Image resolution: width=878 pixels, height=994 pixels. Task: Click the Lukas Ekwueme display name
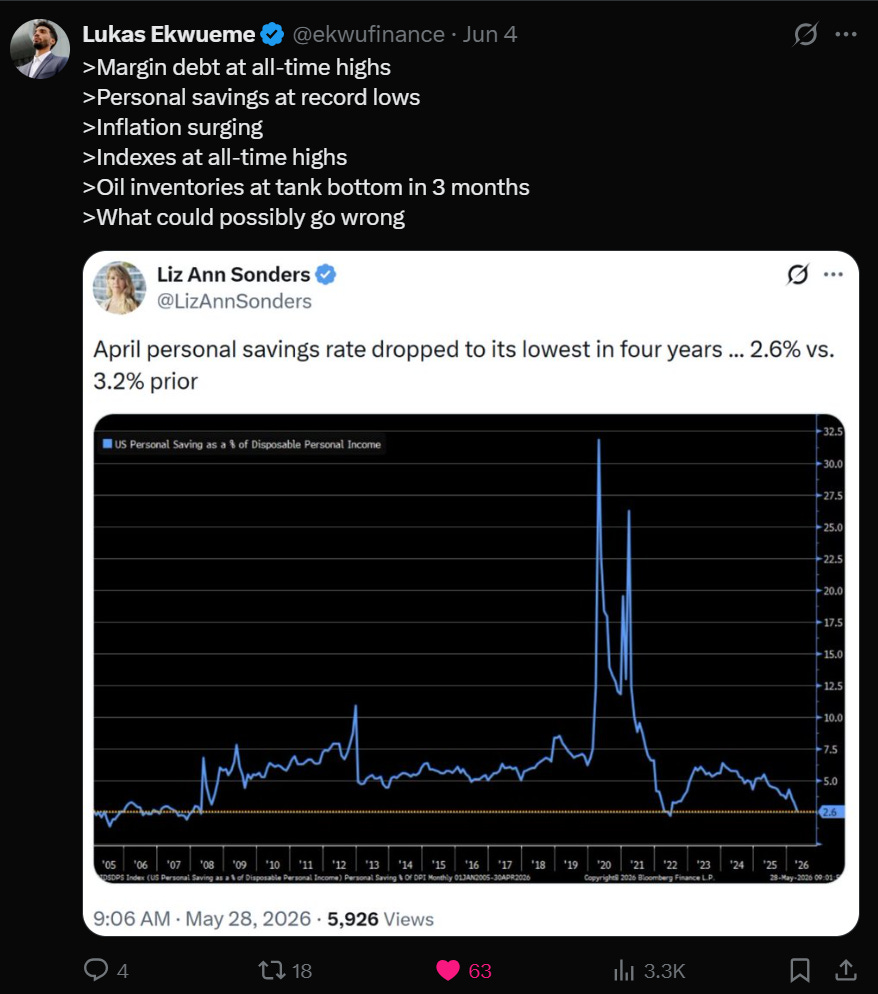coord(169,34)
